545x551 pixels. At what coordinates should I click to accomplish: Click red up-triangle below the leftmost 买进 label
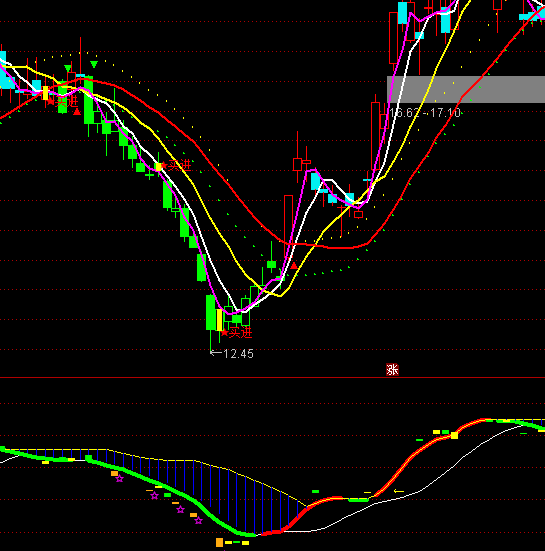coord(77,112)
